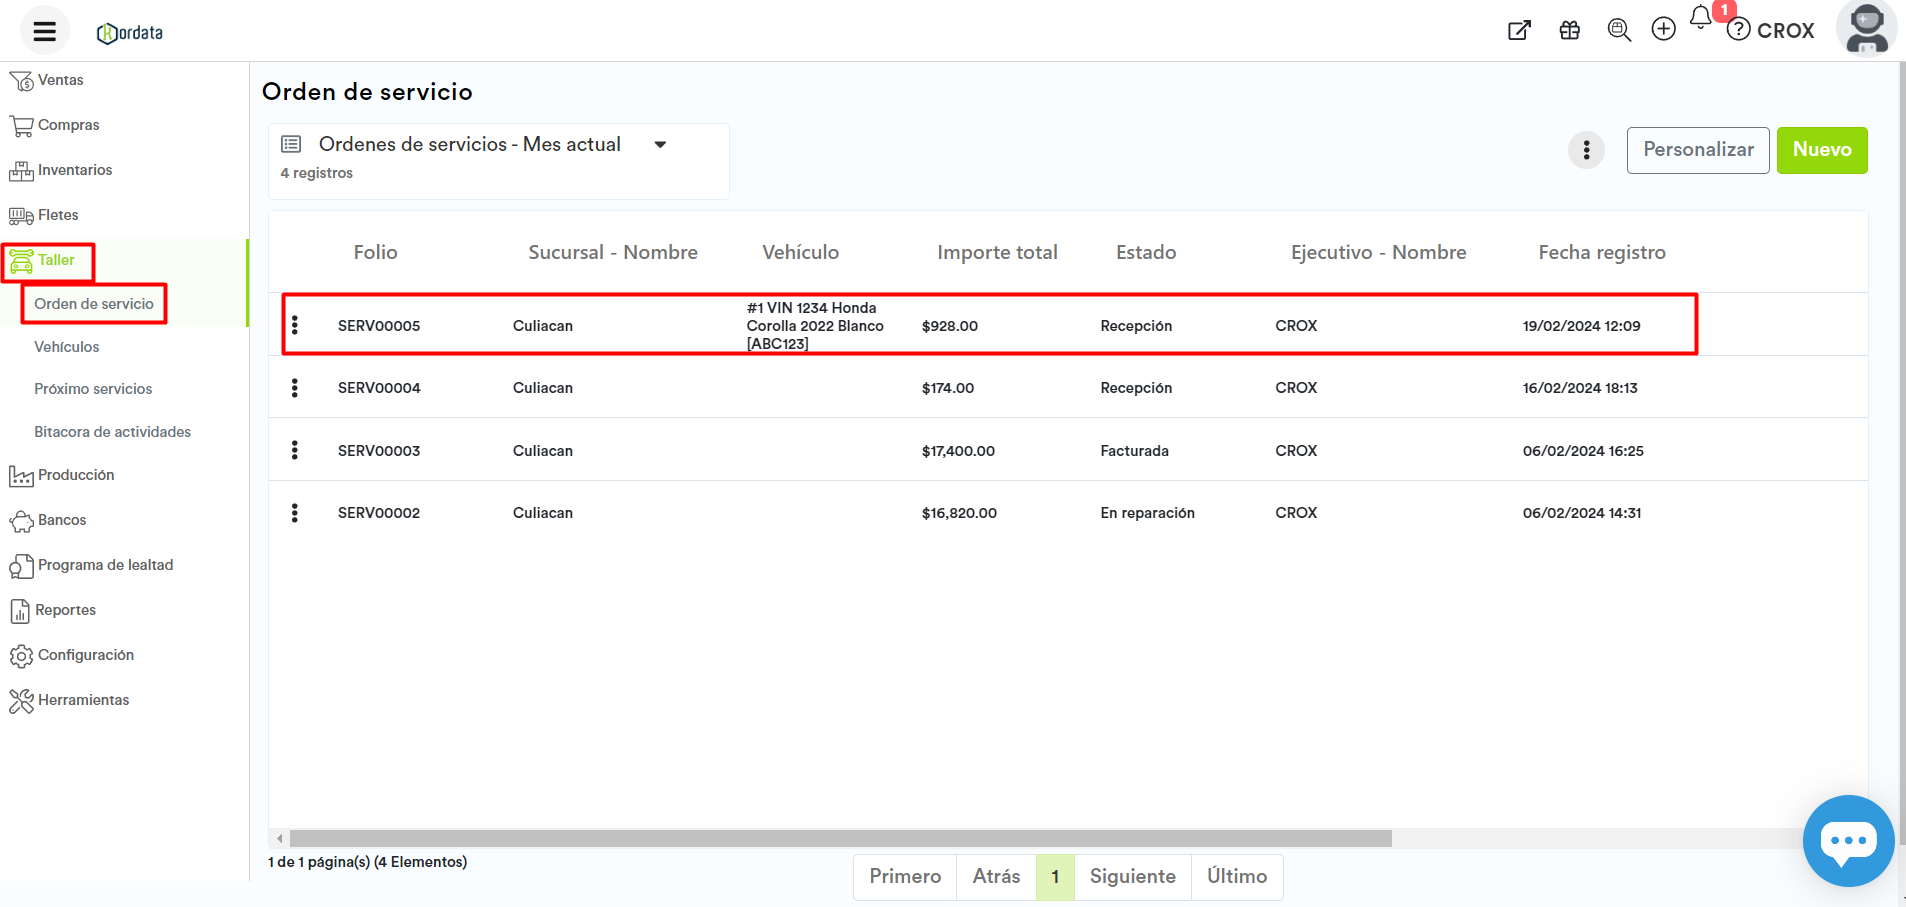Open the user avatar profile
Viewport: 1906px width, 907px height.
[x=1866, y=29]
